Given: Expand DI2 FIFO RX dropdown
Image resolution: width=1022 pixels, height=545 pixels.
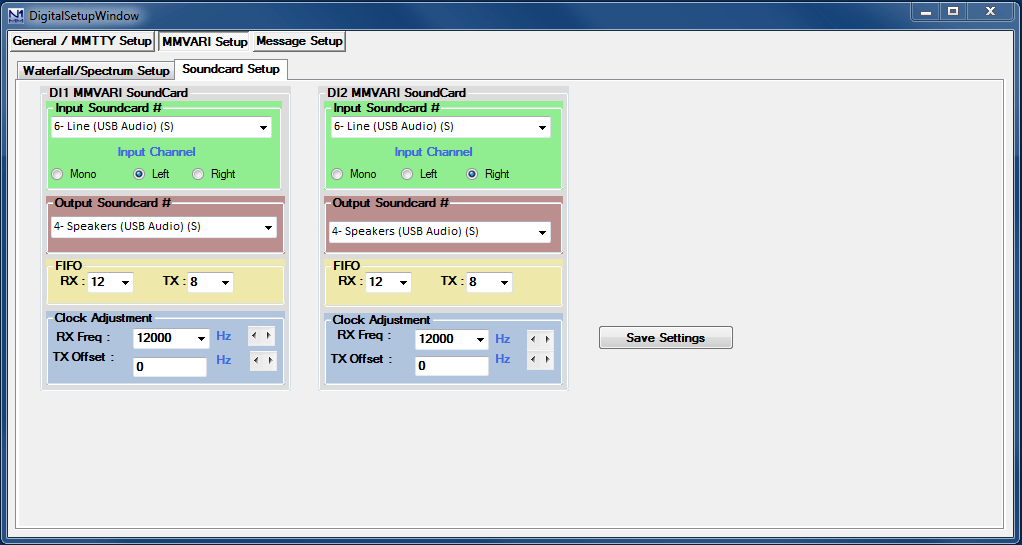Looking at the screenshot, I should pos(389,282).
